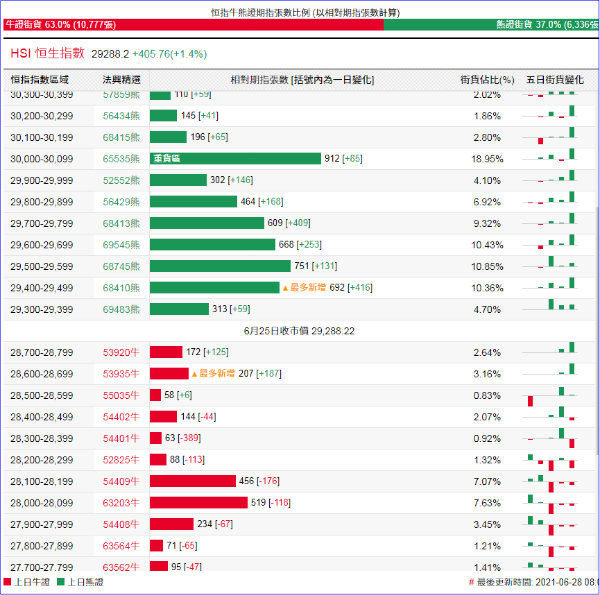Click the green 上日熊證 legend square
Image resolution: width=600 pixels, height=595 pixels.
[x=60, y=582]
